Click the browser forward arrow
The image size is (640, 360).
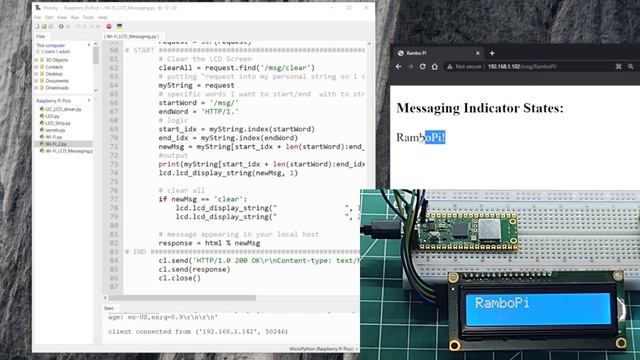[x=411, y=67]
